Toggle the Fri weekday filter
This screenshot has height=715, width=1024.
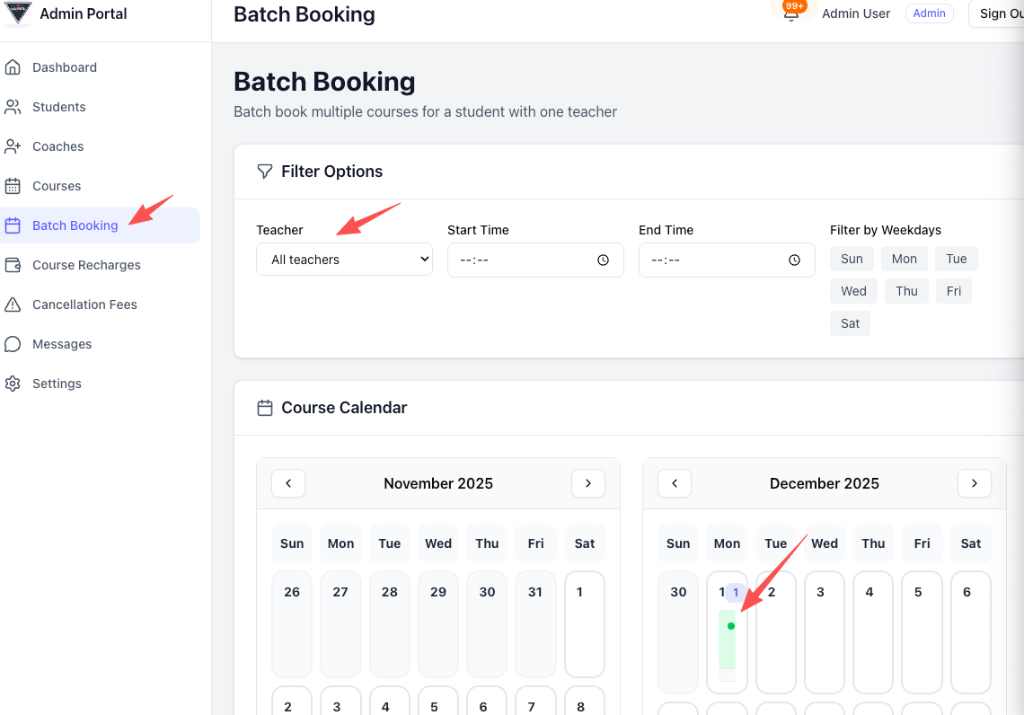pos(953,290)
